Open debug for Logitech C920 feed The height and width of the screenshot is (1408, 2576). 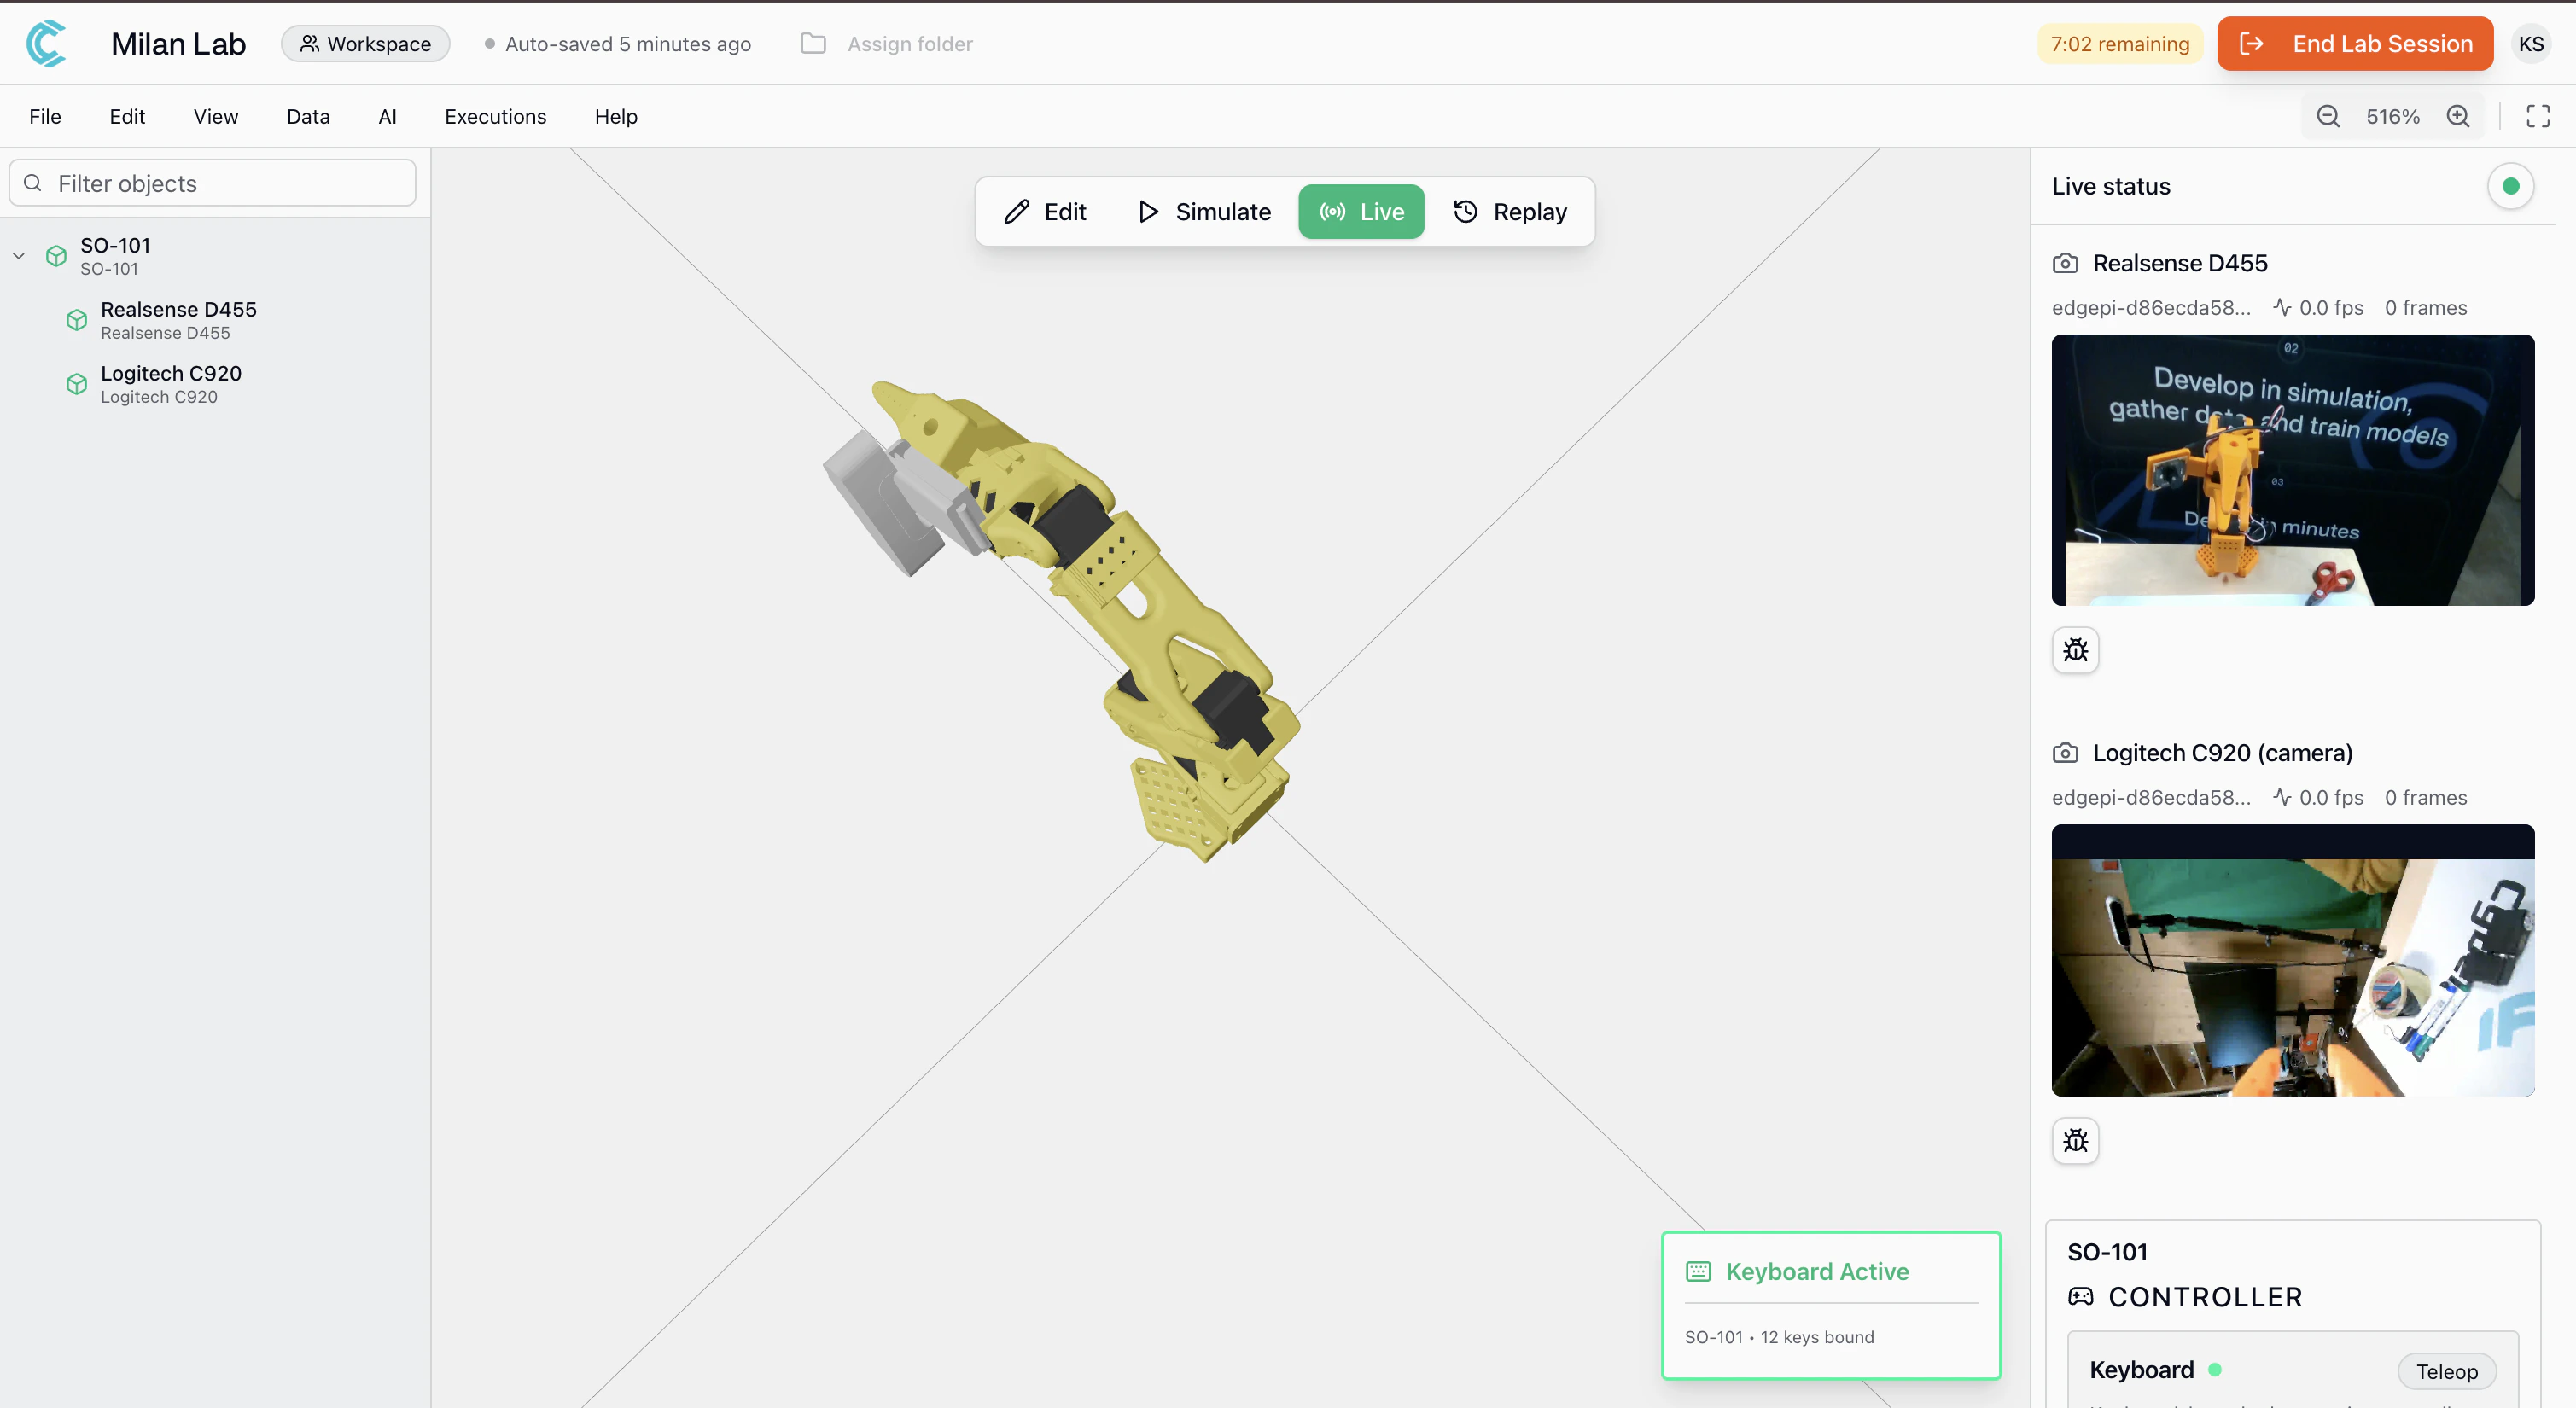pos(2075,1140)
